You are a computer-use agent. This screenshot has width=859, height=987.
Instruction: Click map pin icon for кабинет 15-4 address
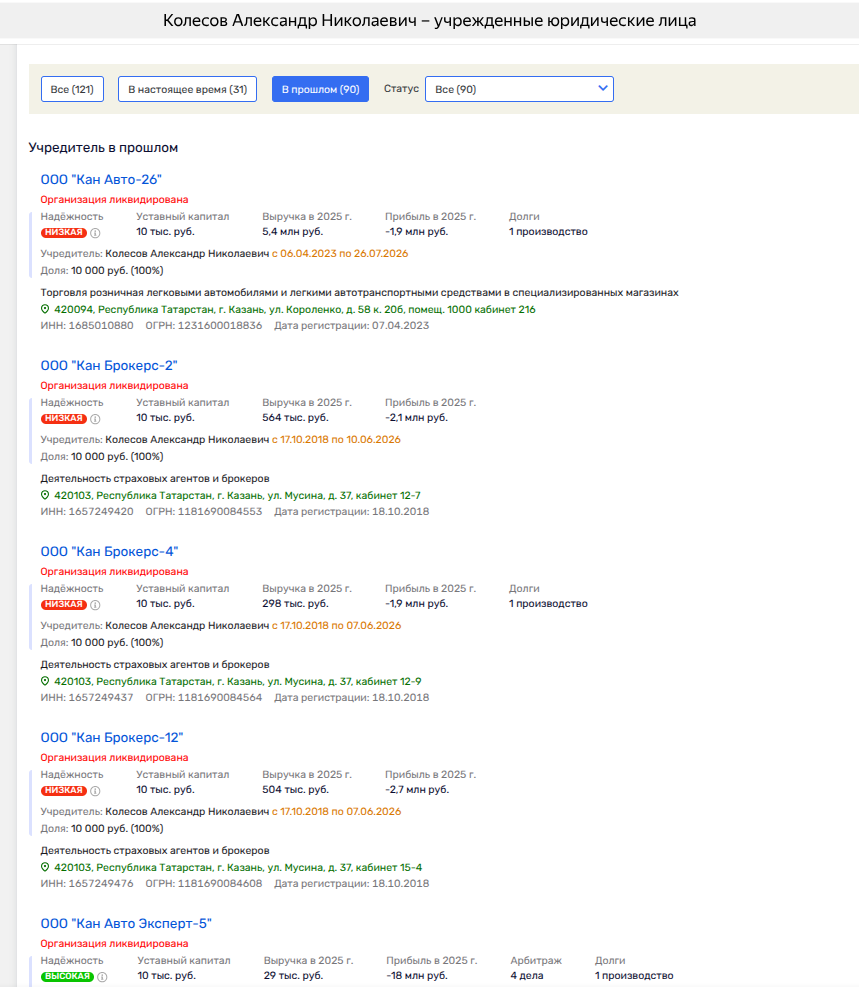click(x=45, y=867)
